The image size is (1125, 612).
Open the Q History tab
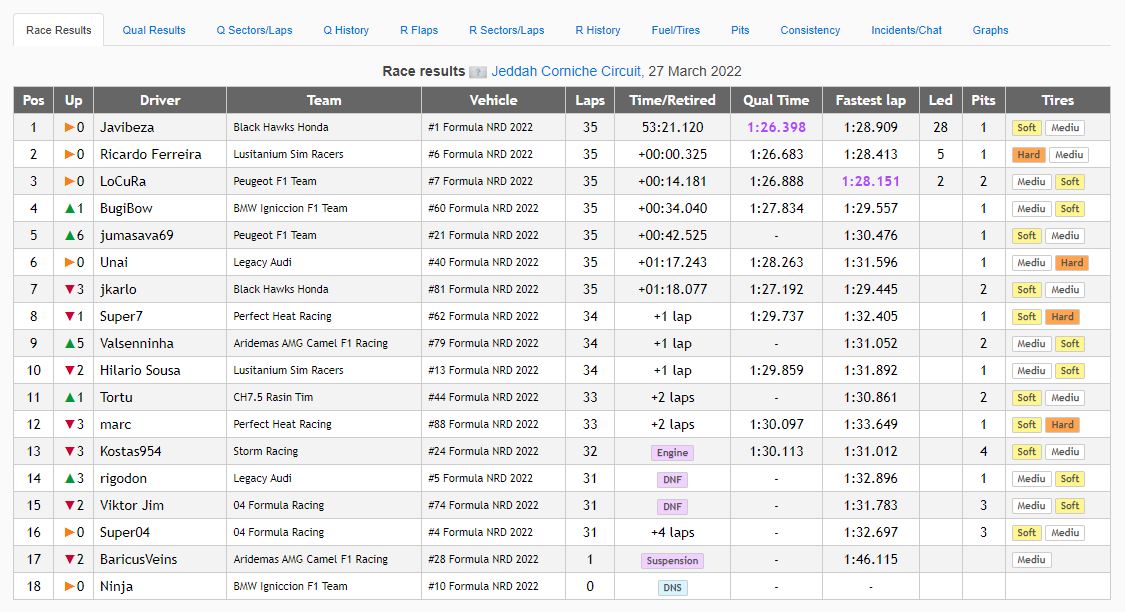pos(346,30)
